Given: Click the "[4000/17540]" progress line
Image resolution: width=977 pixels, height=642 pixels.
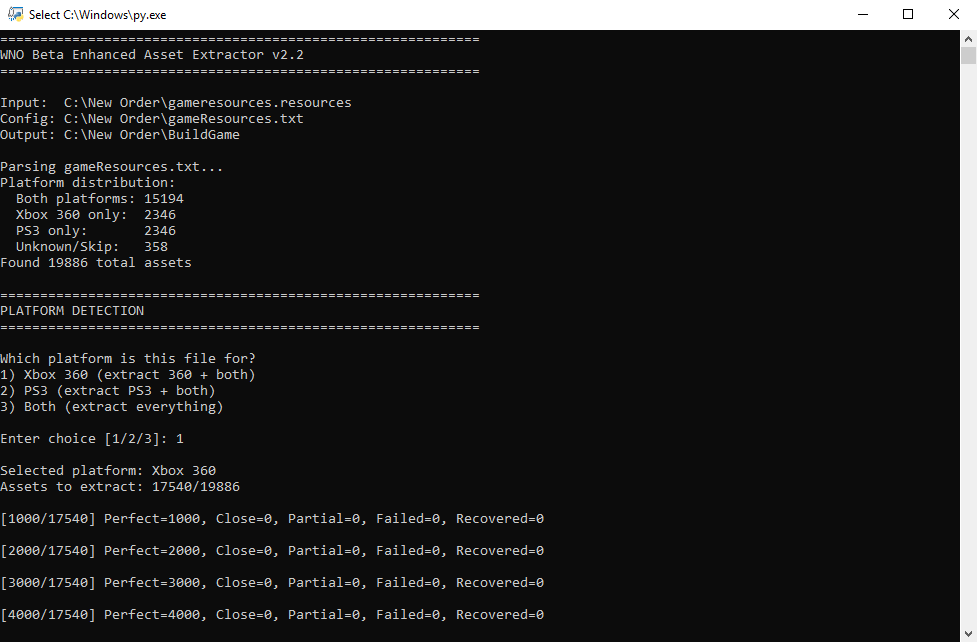Looking at the screenshot, I should pyautogui.click(x=272, y=615).
